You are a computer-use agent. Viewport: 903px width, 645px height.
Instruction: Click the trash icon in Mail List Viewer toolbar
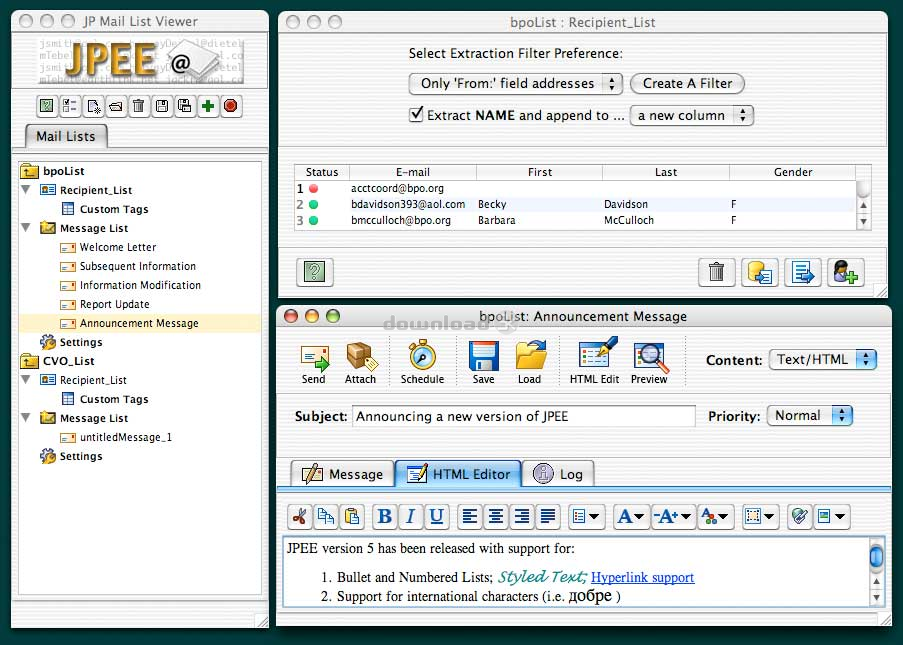pyautogui.click(x=139, y=106)
